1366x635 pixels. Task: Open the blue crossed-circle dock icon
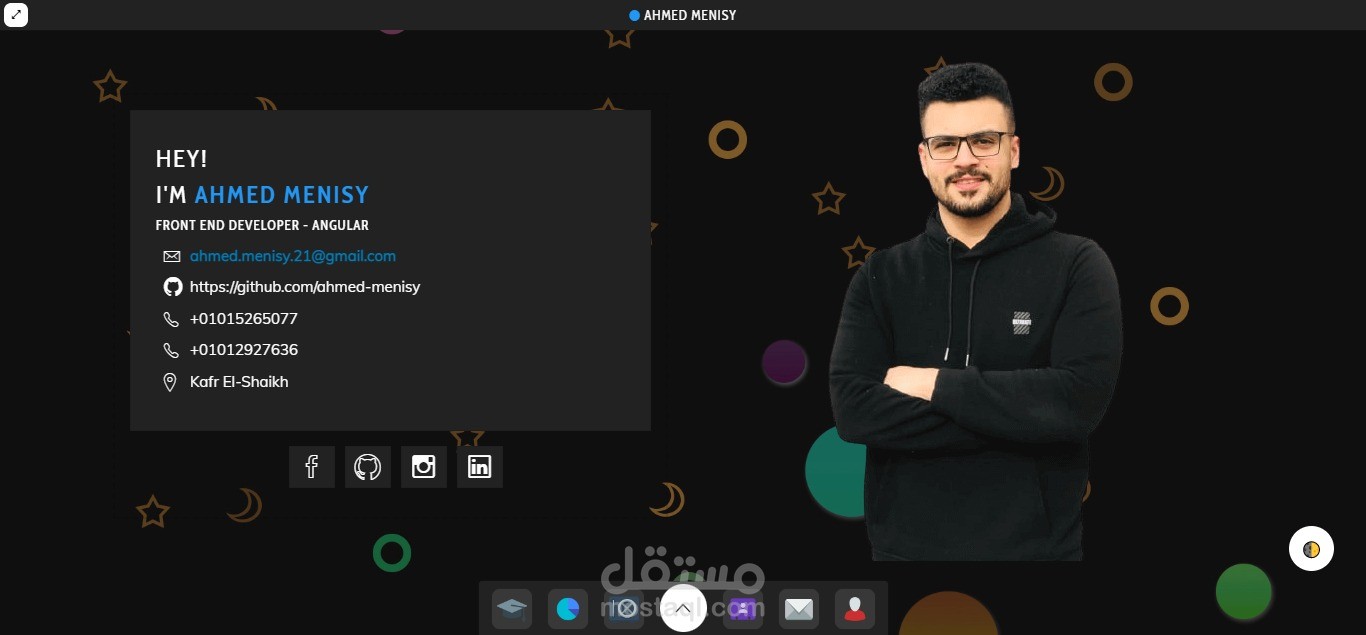[626, 609]
